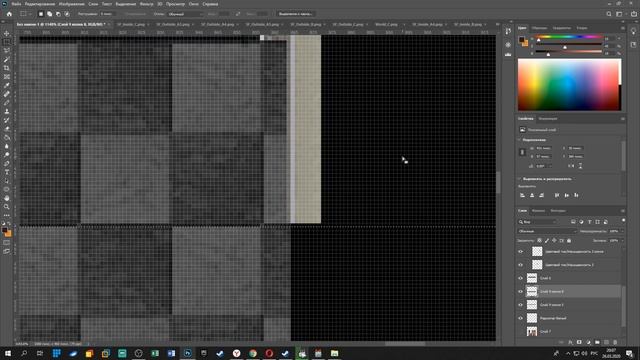Toggle visibility of the sixth layer row
Screen dimensions: 640x360
(520, 318)
